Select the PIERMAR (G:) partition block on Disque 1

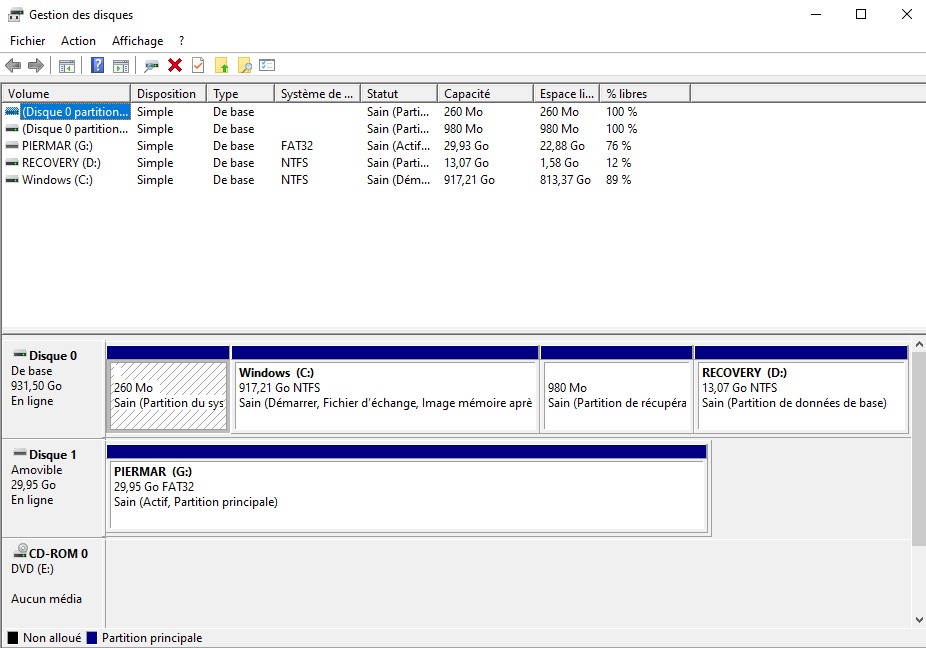click(x=407, y=489)
